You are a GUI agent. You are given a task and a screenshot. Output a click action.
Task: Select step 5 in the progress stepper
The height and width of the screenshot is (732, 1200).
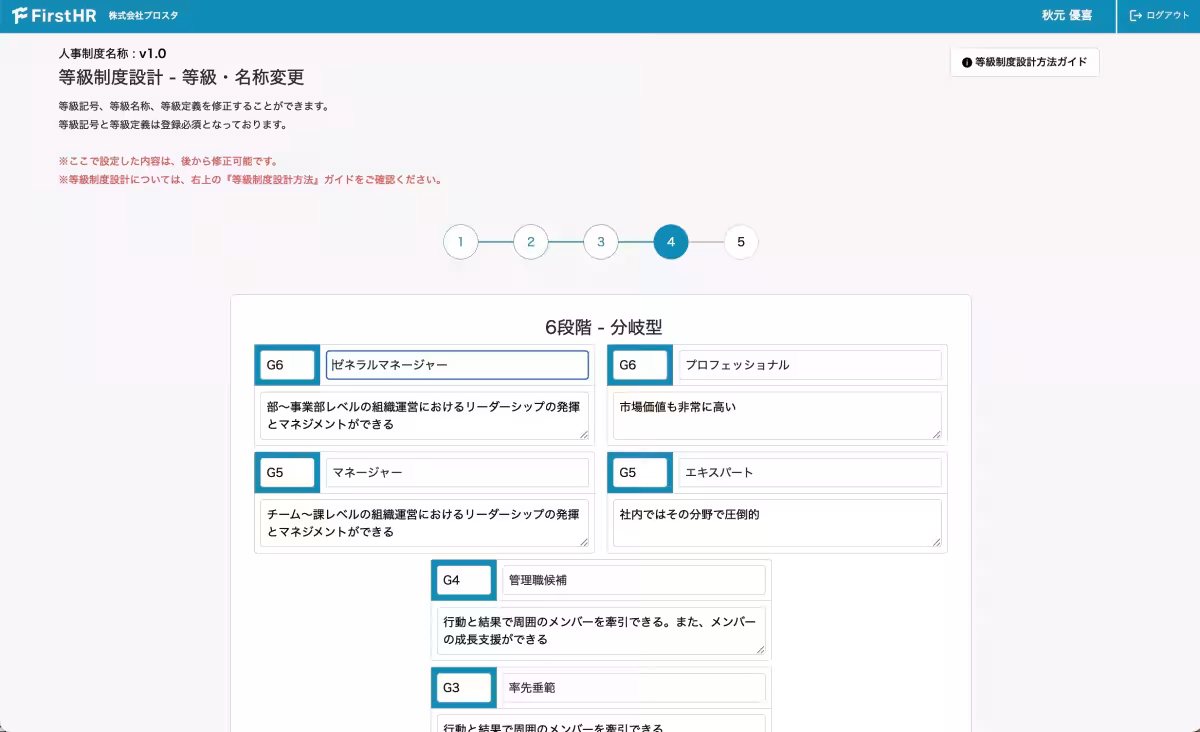click(740, 241)
